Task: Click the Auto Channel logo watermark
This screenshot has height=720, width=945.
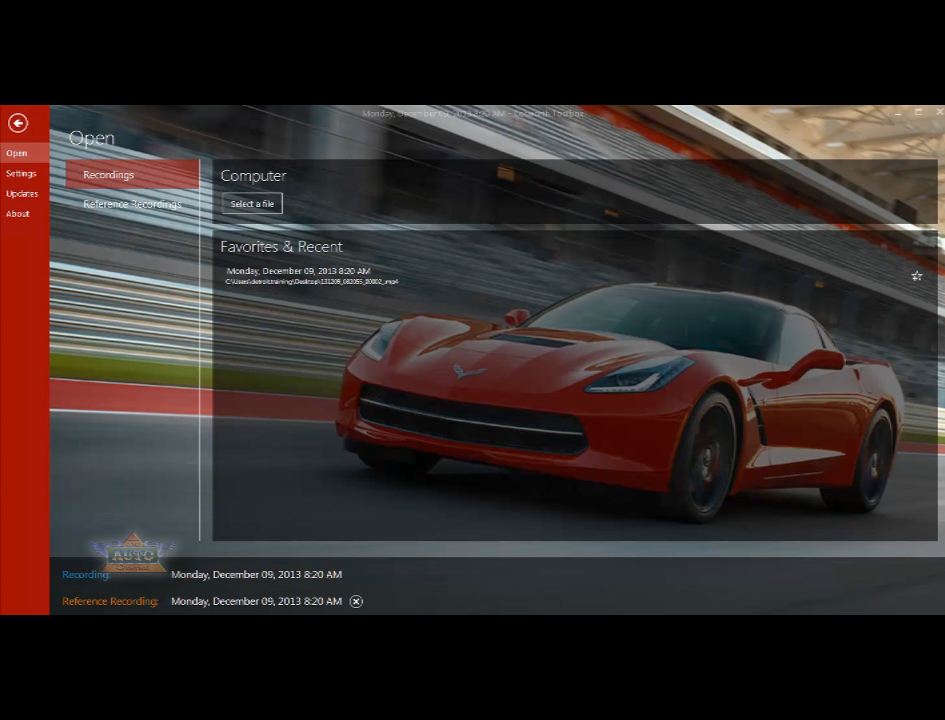Action: click(132, 552)
